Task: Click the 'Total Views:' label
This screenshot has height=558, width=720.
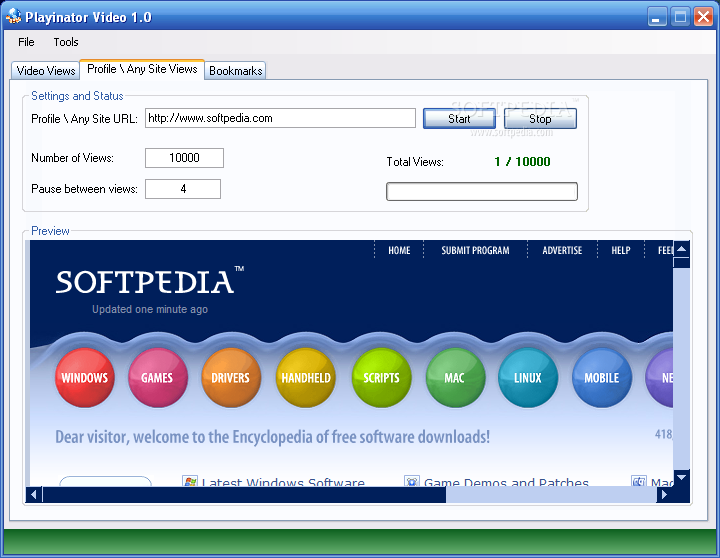Action: pyautogui.click(x=415, y=162)
